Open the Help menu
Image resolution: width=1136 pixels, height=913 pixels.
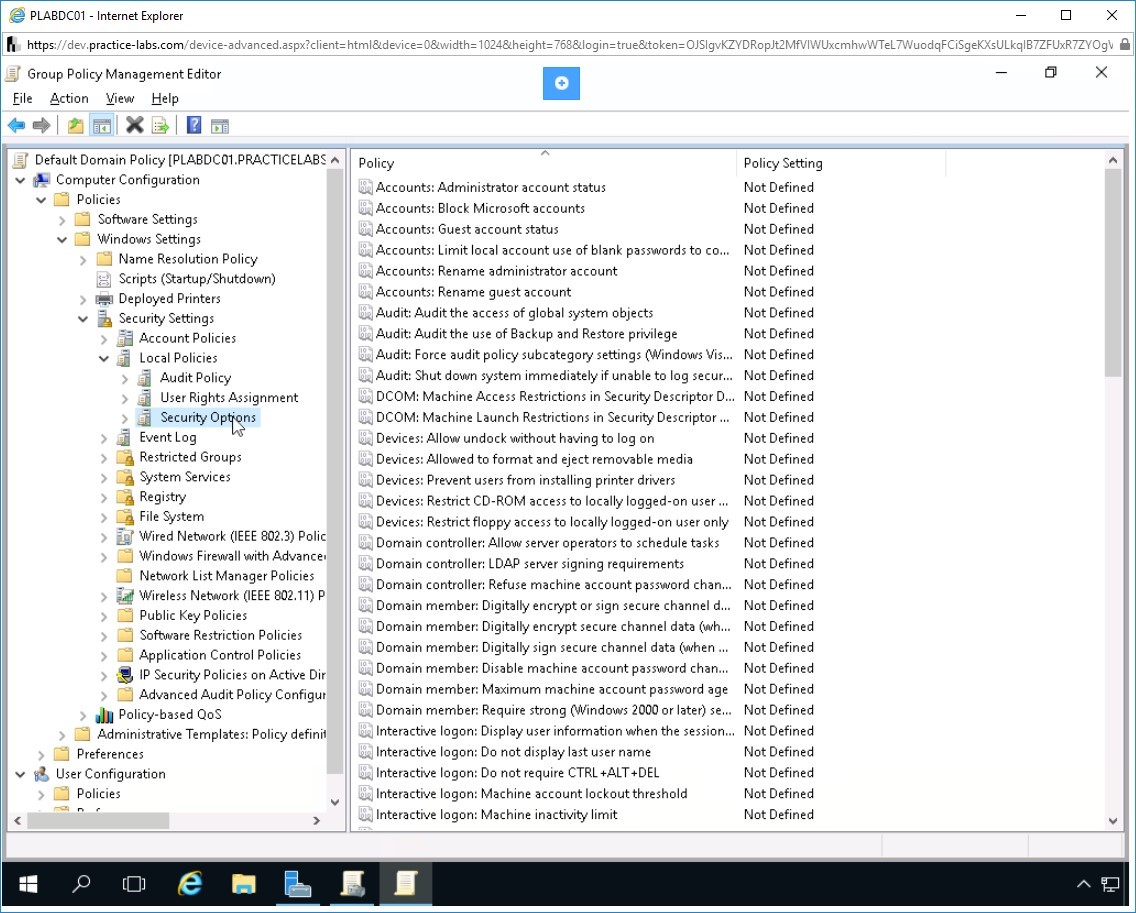(x=164, y=99)
